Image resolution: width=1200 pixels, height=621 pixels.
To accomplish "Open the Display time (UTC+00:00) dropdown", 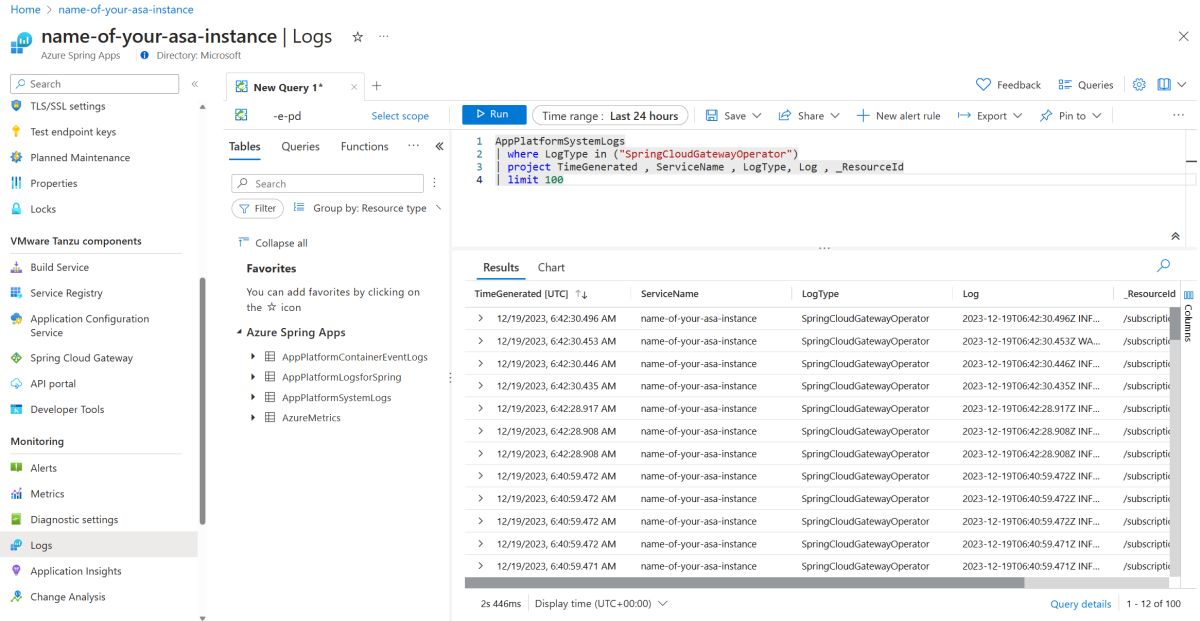I will (601, 604).
